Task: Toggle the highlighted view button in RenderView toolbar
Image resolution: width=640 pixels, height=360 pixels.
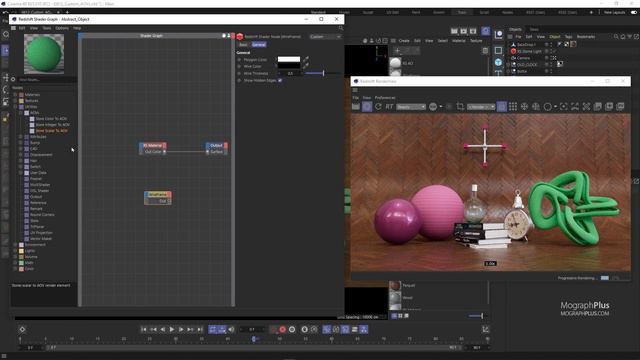Action: tap(502, 107)
